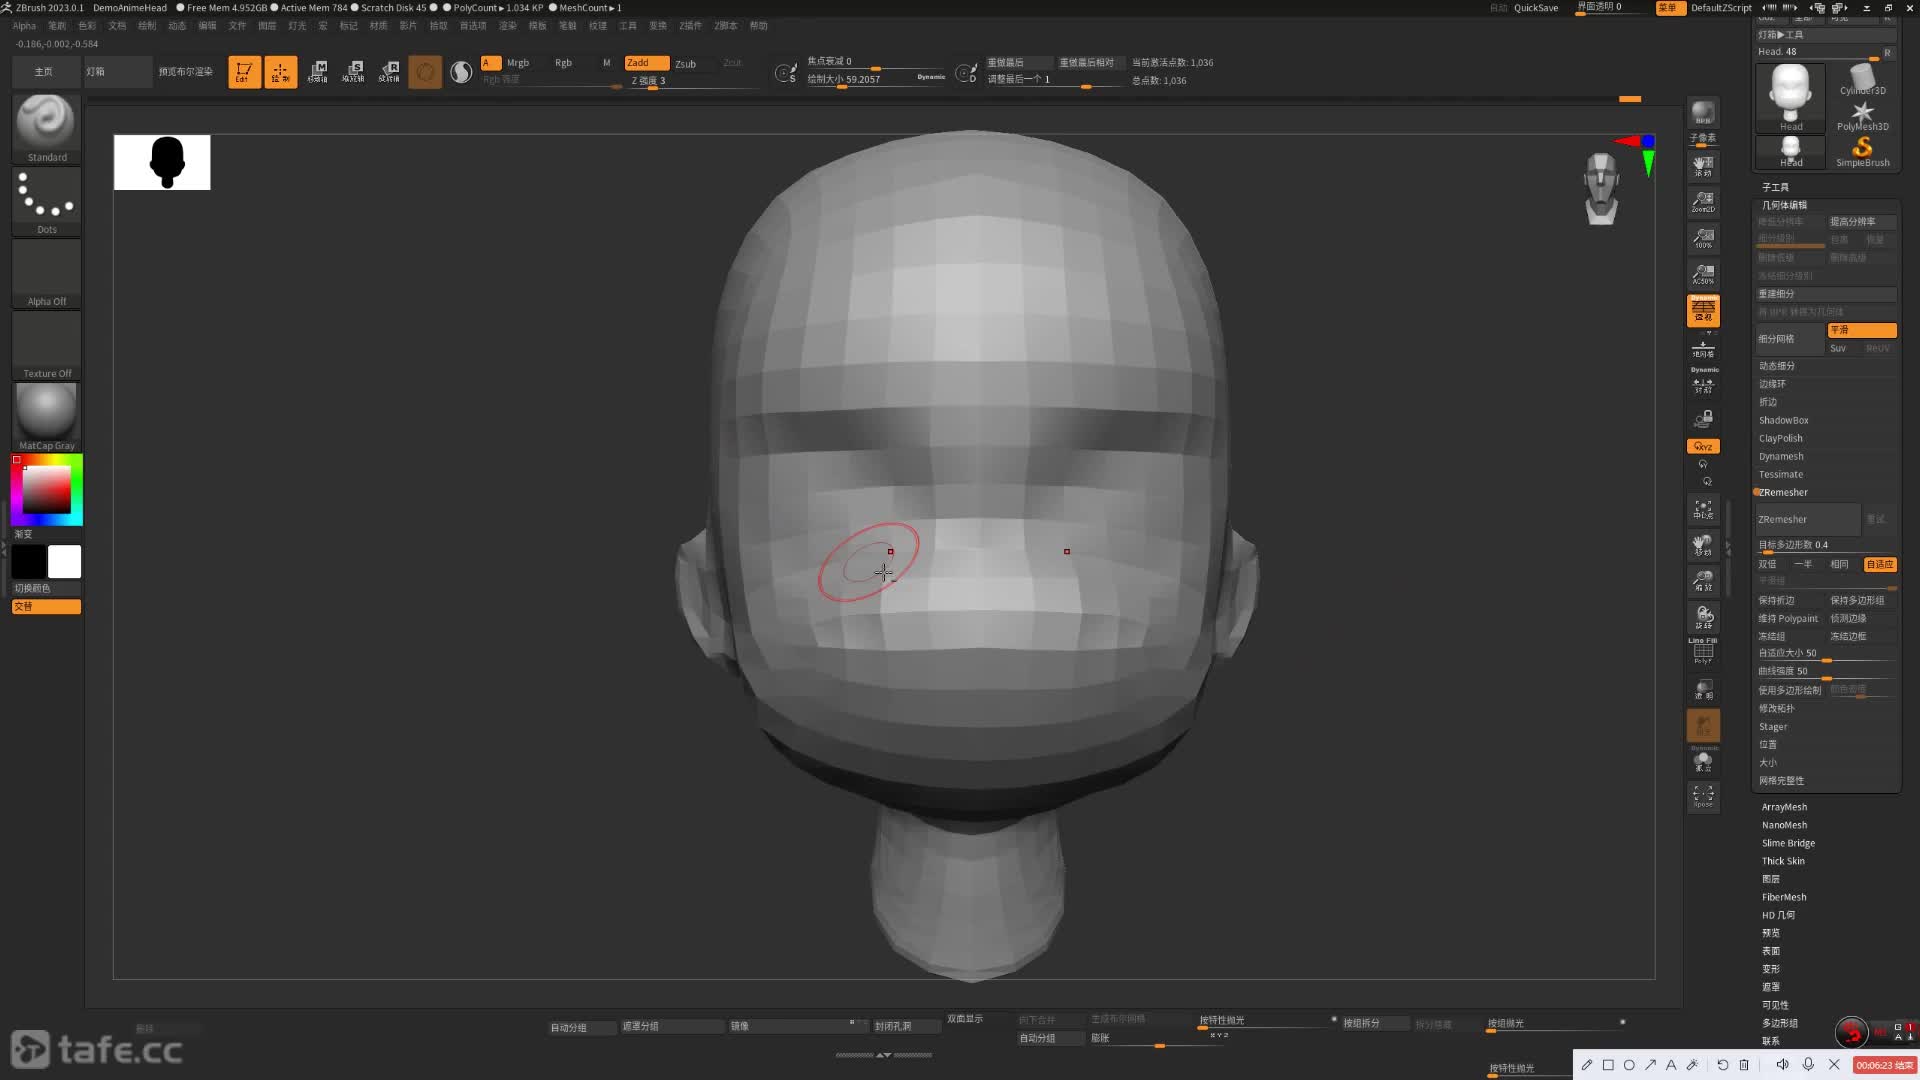Open the 首选项 preferences menu
Screen dimensions: 1920x1080
point(472,26)
